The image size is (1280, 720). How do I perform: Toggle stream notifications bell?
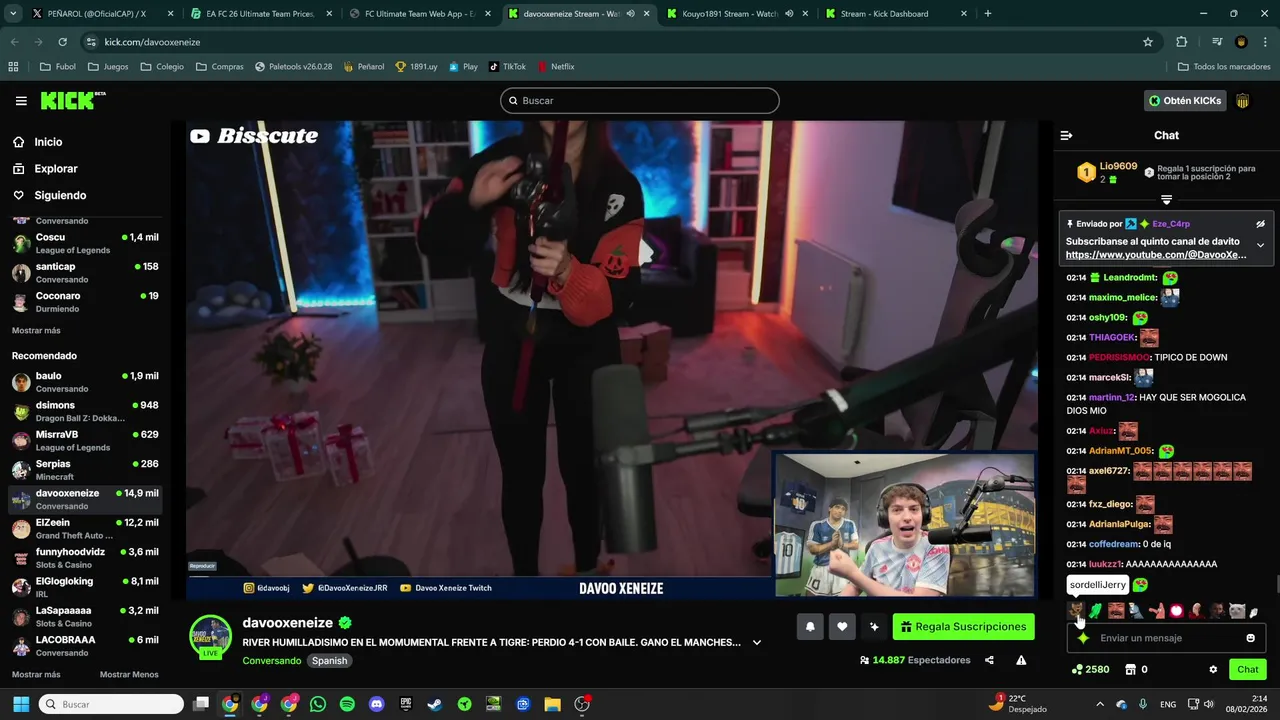point(810,627)
